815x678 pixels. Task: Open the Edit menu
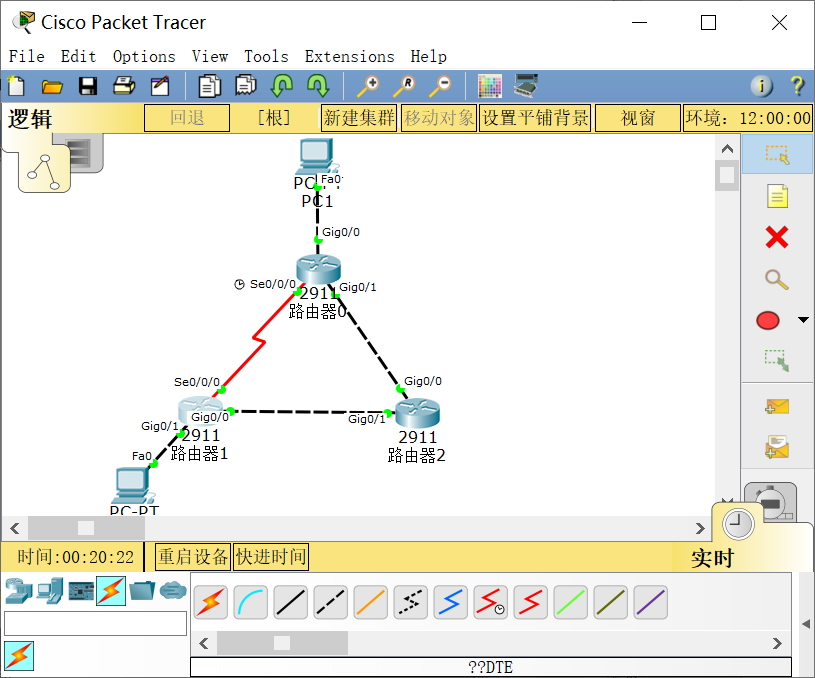(78, 56)
